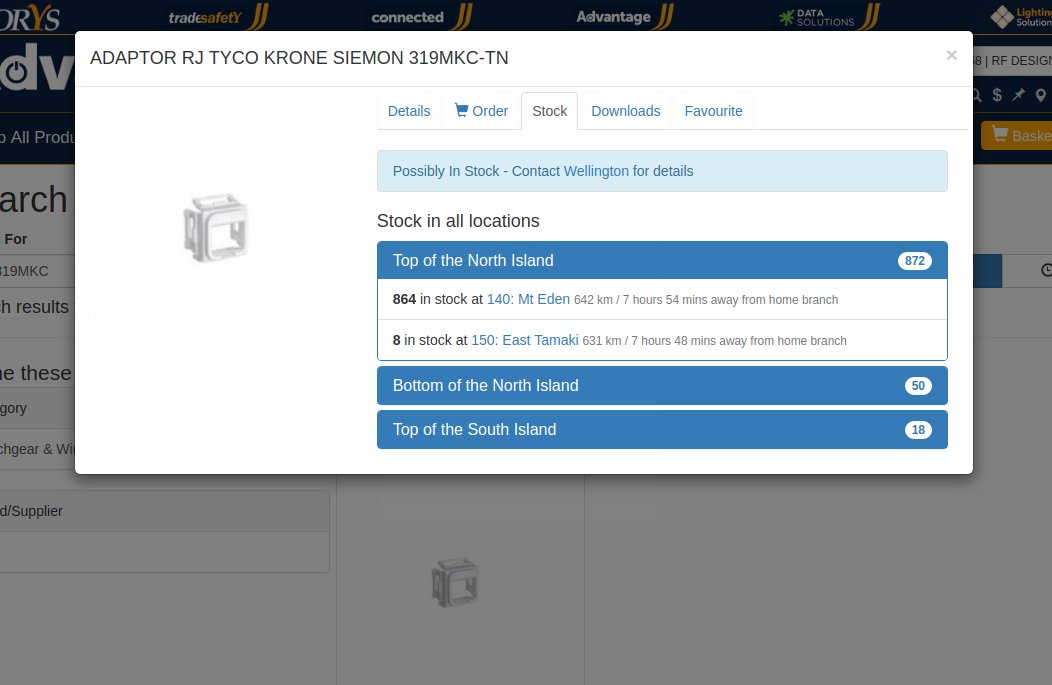Screen dimensions: 1052x685
Task: Expand the Bottom of the North Island section
Action: tap(662, 386)
